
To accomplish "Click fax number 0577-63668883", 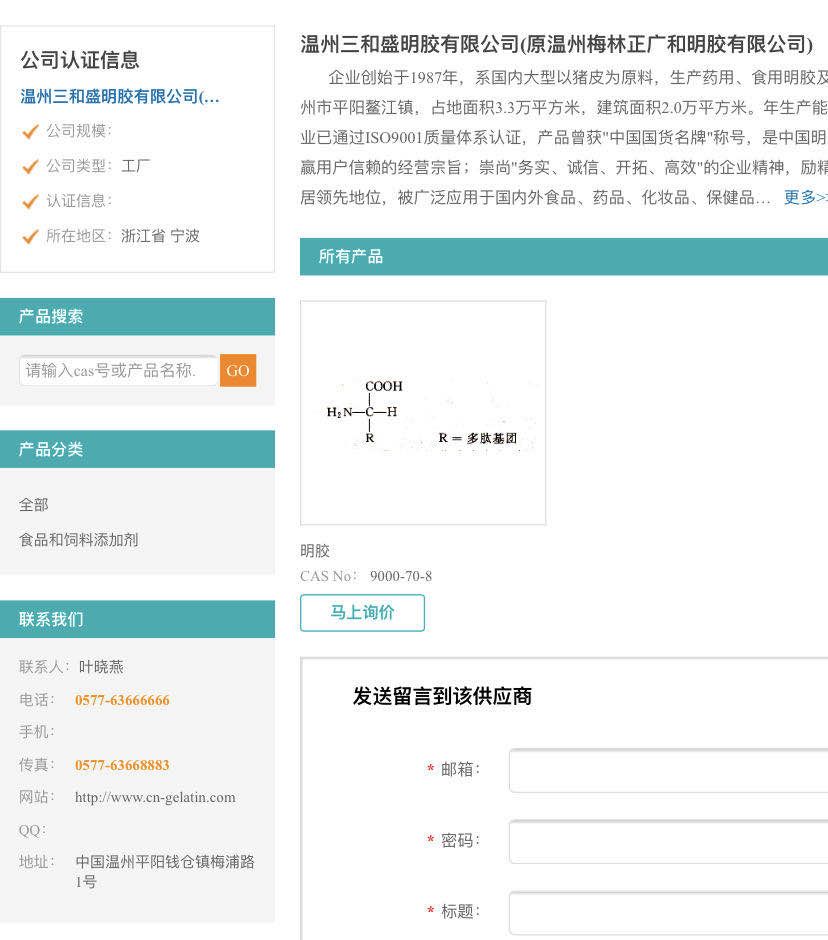I will click(x=122, y=765).
